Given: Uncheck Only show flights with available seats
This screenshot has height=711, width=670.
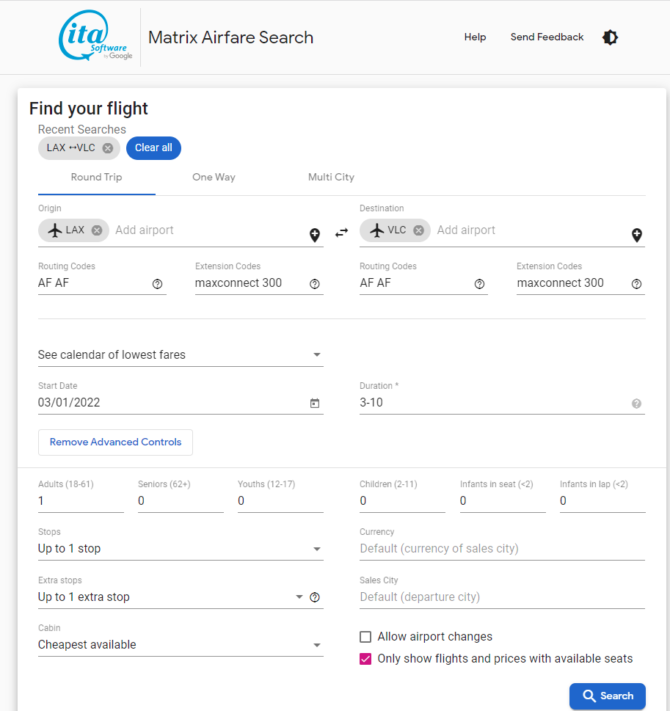Looking at the screenshot, I should [x=365, y=659].
